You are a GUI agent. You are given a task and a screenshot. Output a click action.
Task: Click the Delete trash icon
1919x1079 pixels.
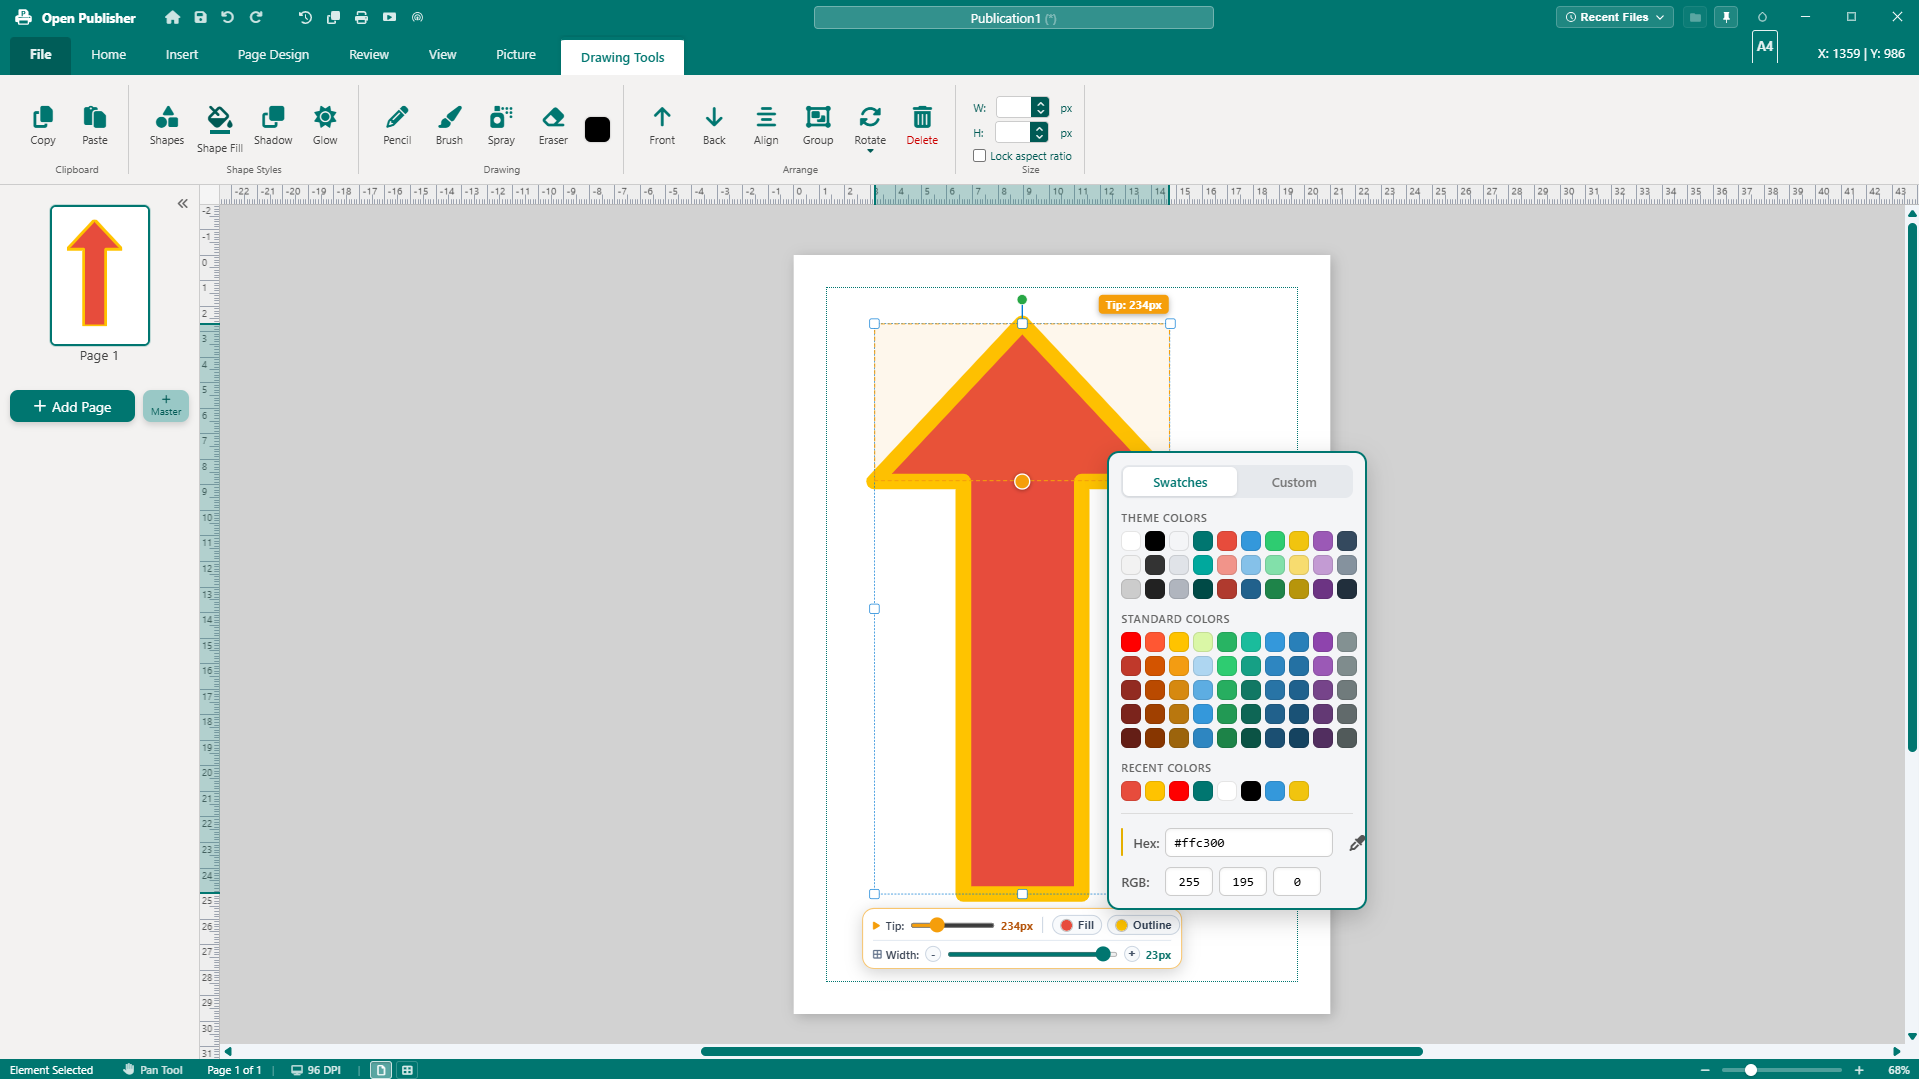click(922, 117)
